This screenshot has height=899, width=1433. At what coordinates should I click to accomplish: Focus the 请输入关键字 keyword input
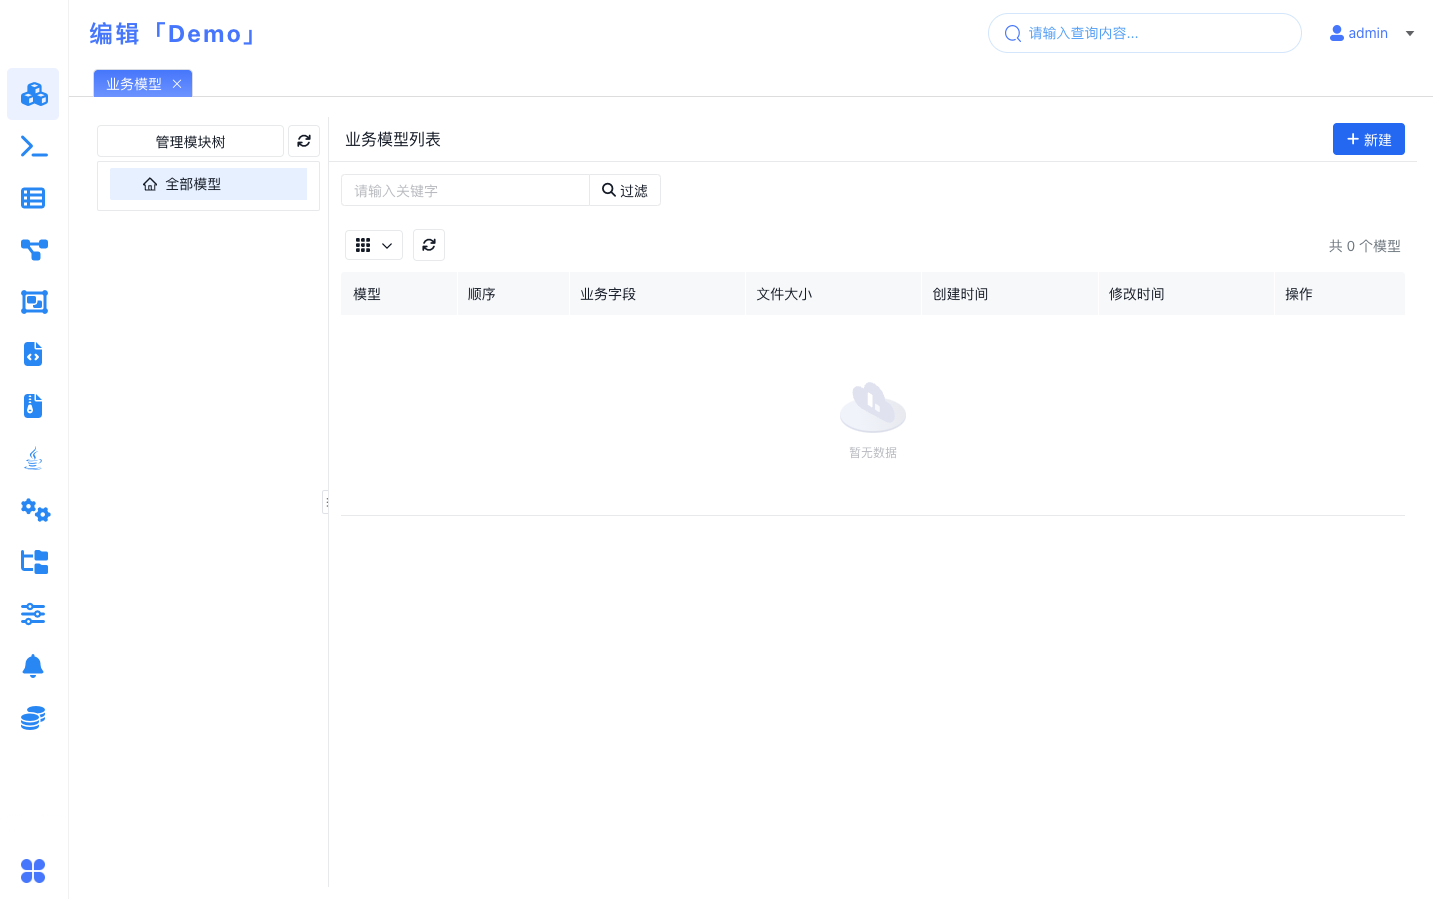(465, 190)
